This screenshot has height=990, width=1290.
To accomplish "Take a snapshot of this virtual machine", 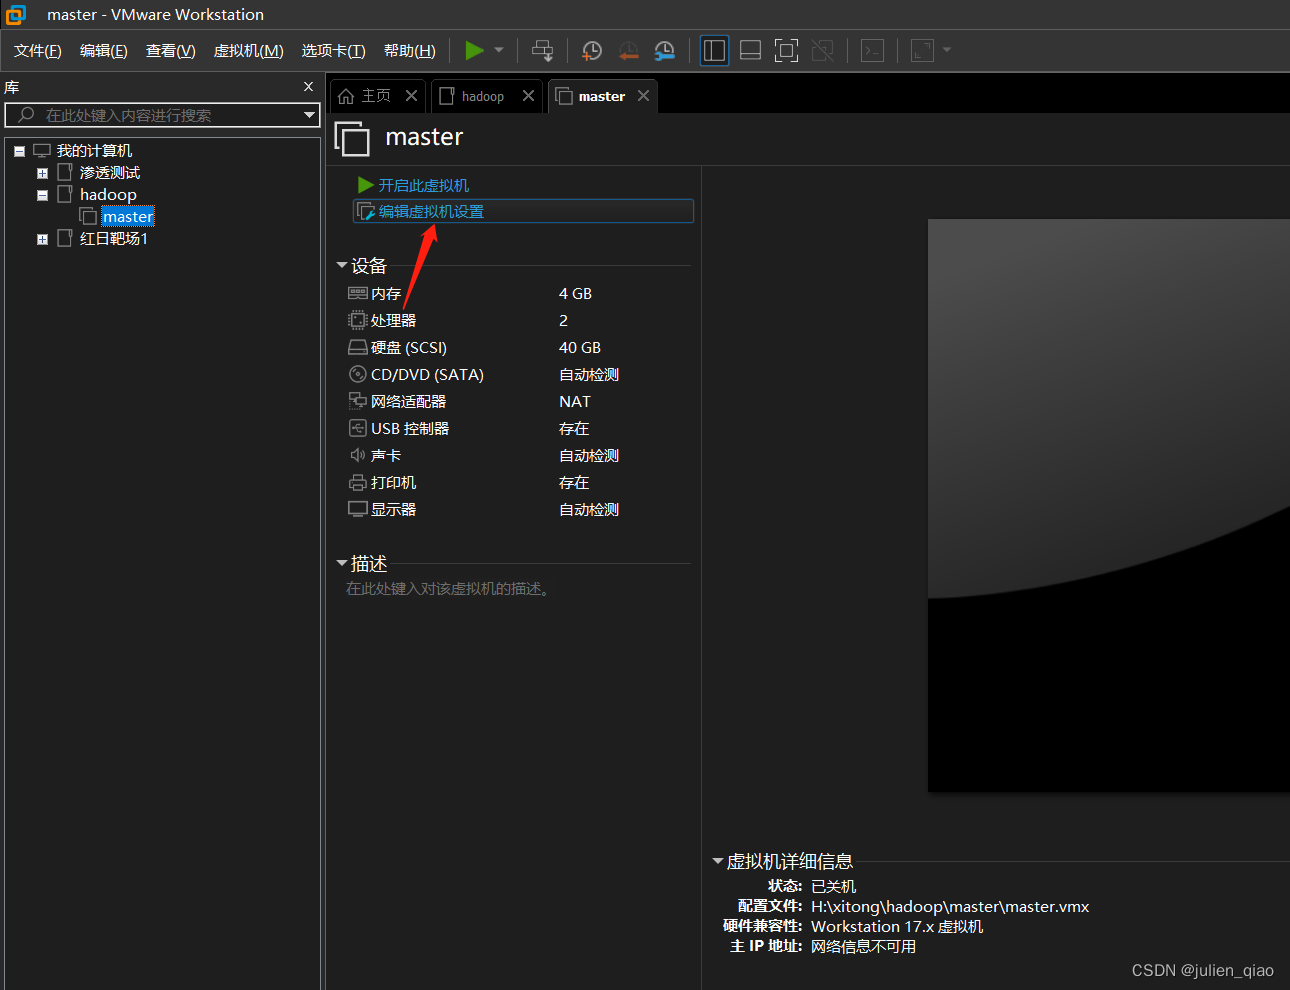I will [592, 50].
